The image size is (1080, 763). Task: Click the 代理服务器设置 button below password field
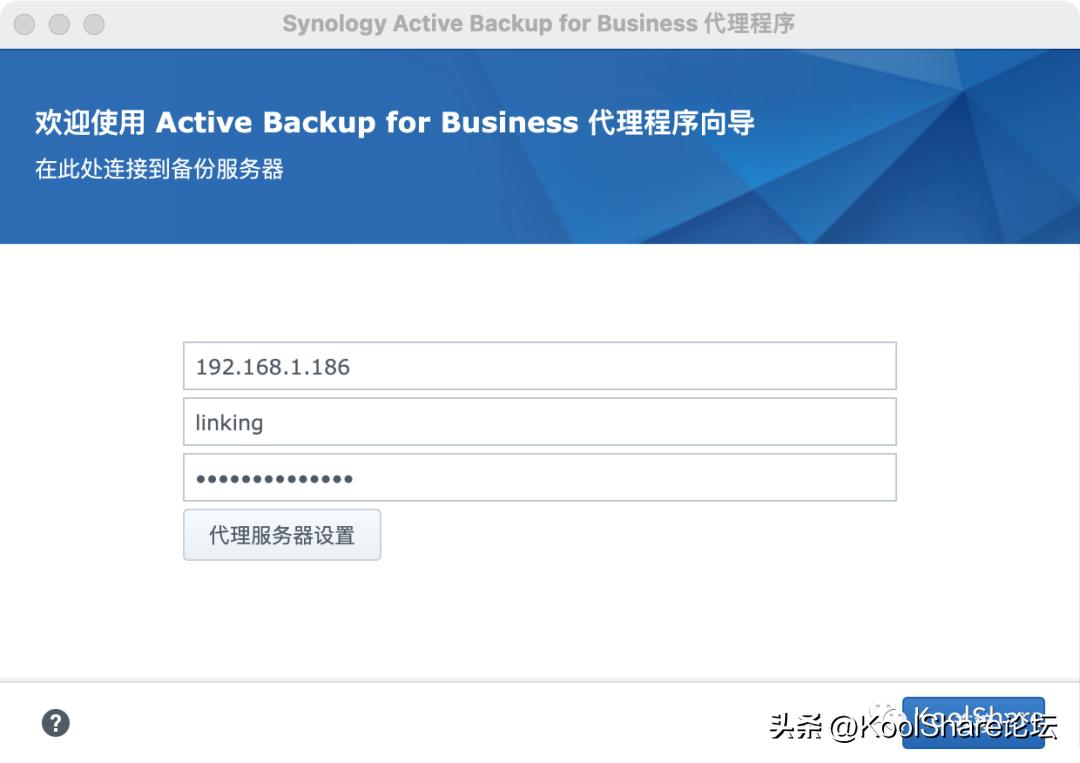[281, 535]
